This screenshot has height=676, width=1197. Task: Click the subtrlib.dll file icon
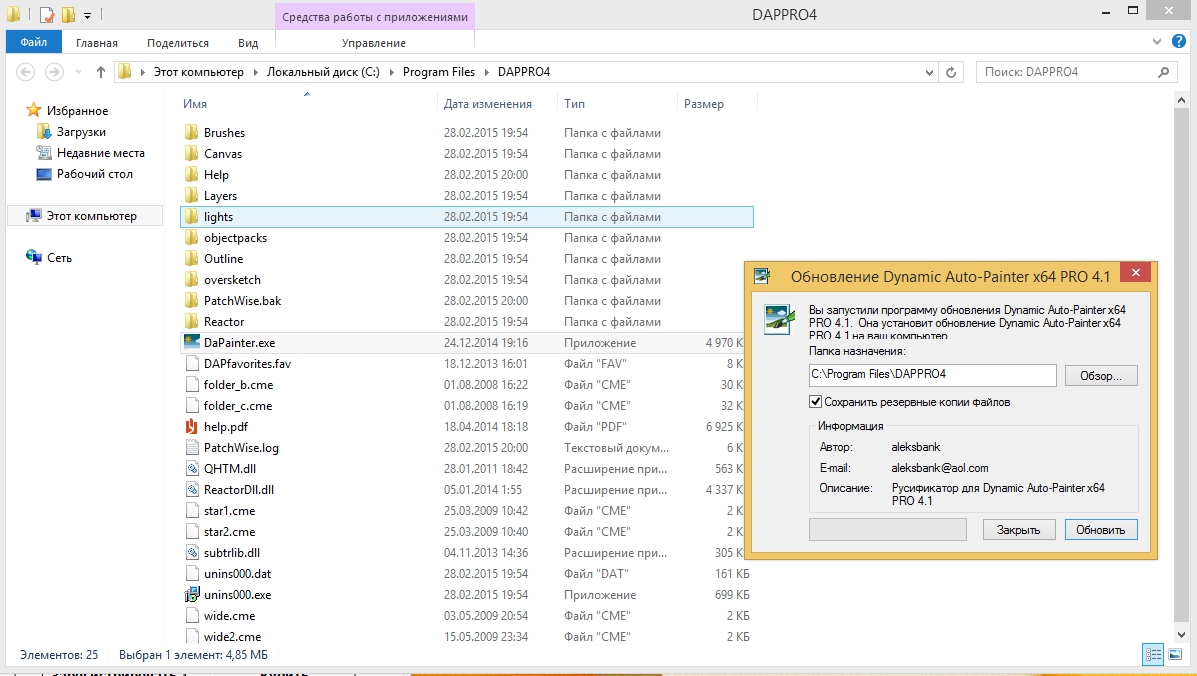[x=192, y=552]
